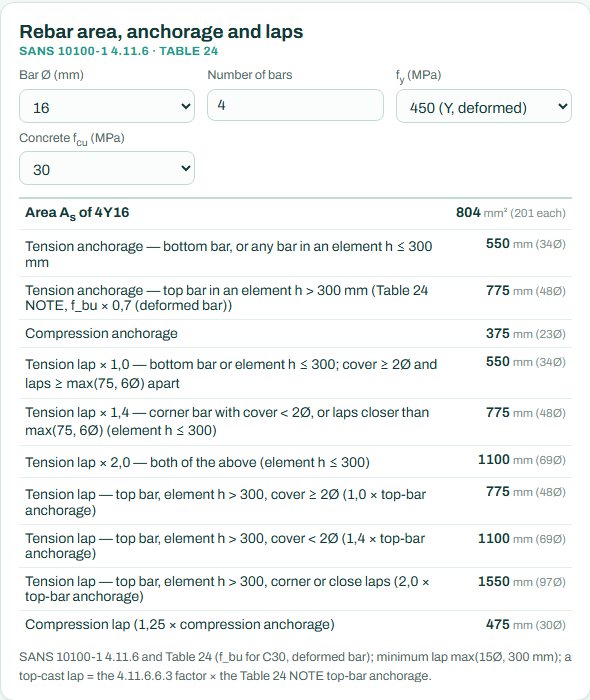The image size is (590, 700).
Task: Open the fy (MPa) steel grade dropdown
Action: coord(484,106)
